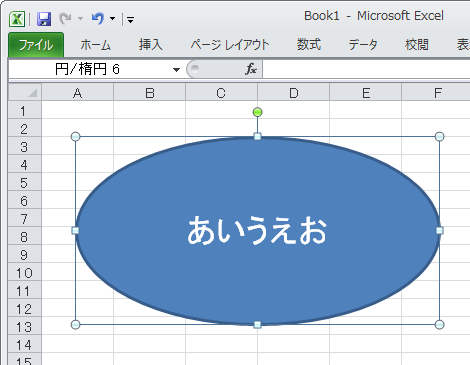Viewport: 470px width, 365px height.
Task: Select row 10 header
Action: [25, 272]
